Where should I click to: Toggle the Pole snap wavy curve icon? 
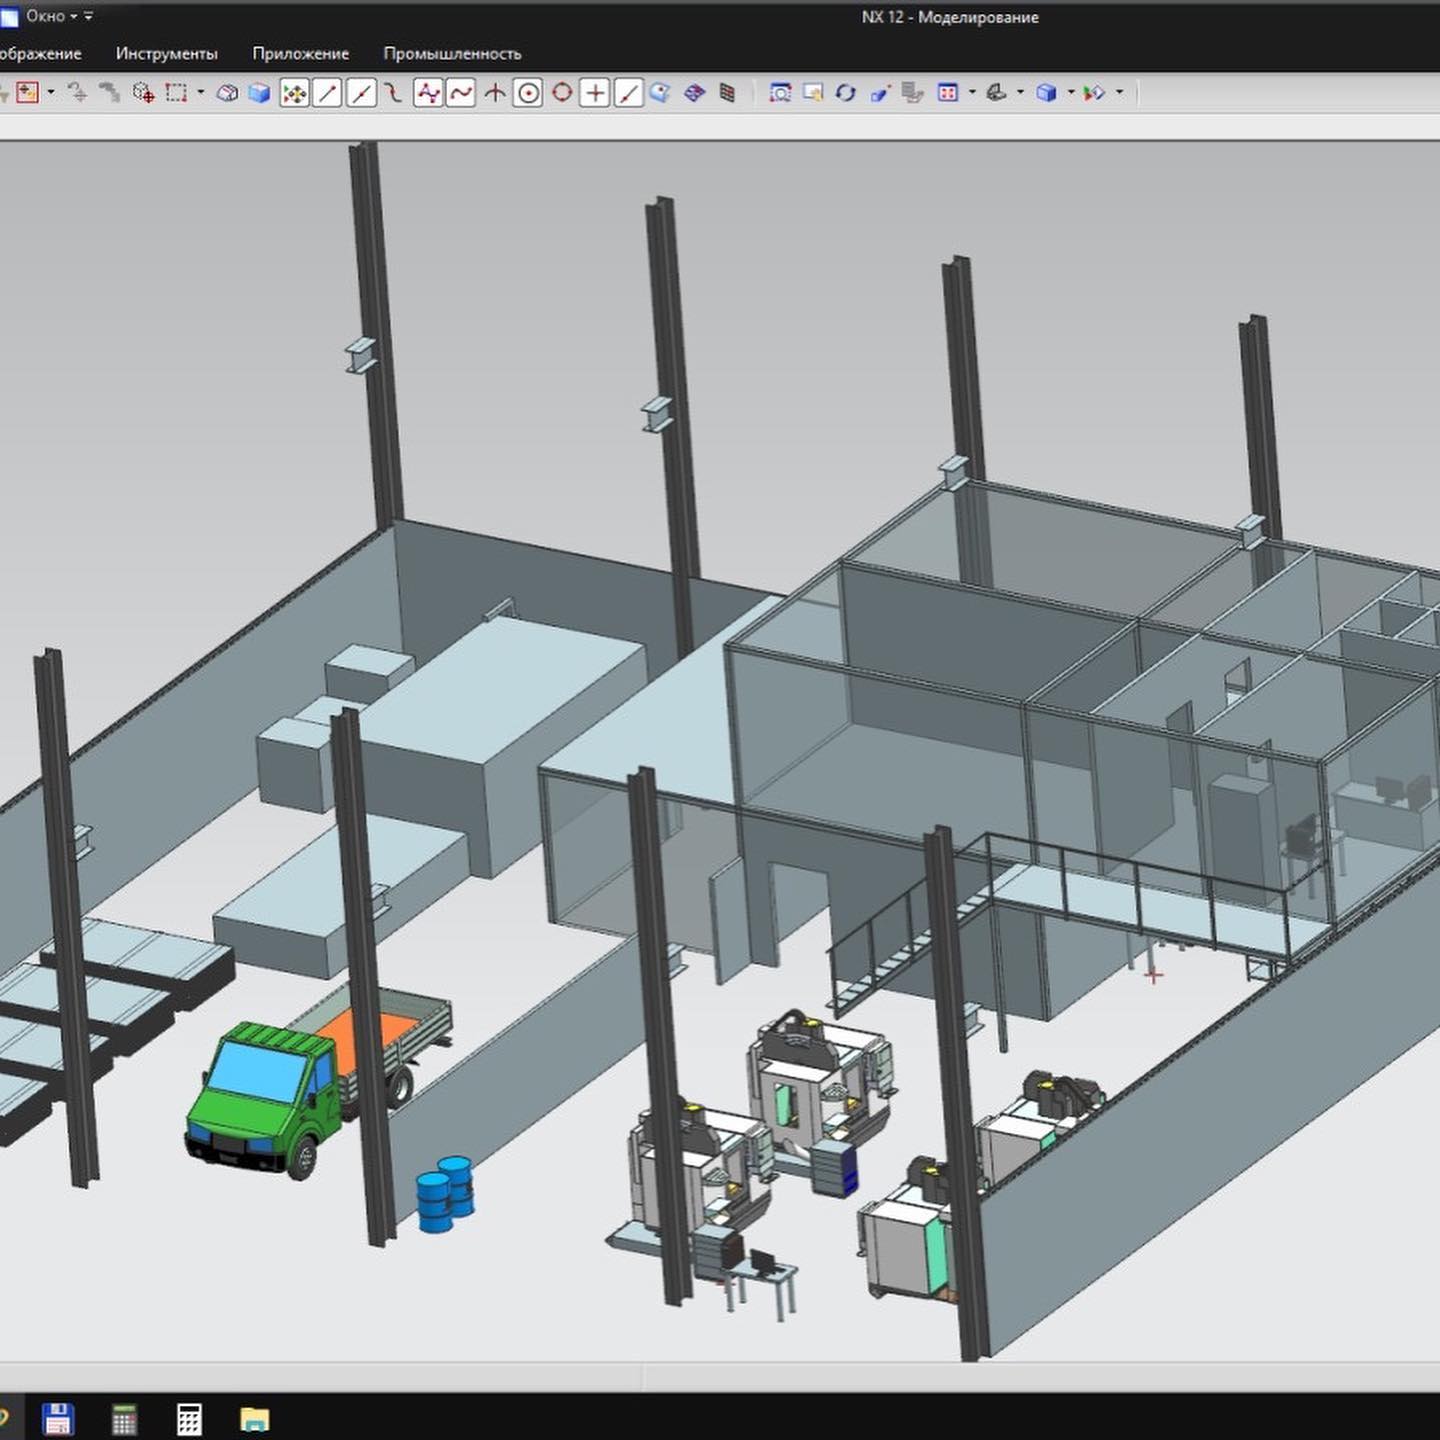click(x=461, y=93)
